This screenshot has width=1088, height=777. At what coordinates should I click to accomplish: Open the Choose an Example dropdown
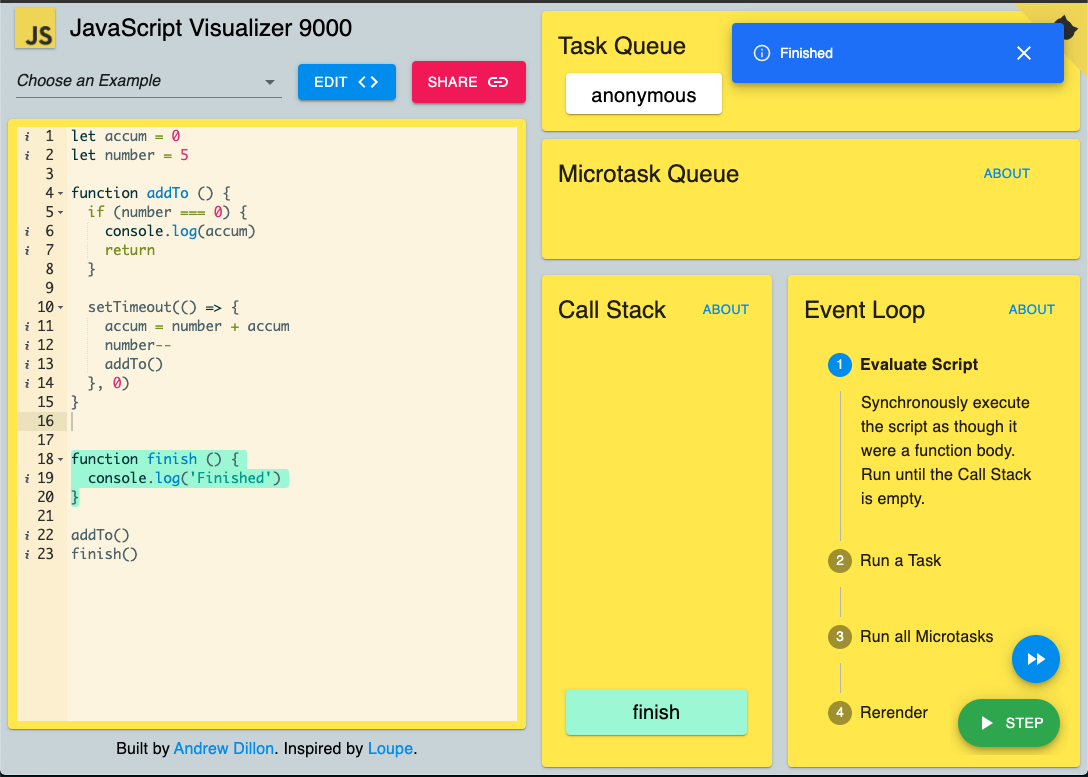click(148, 81)
